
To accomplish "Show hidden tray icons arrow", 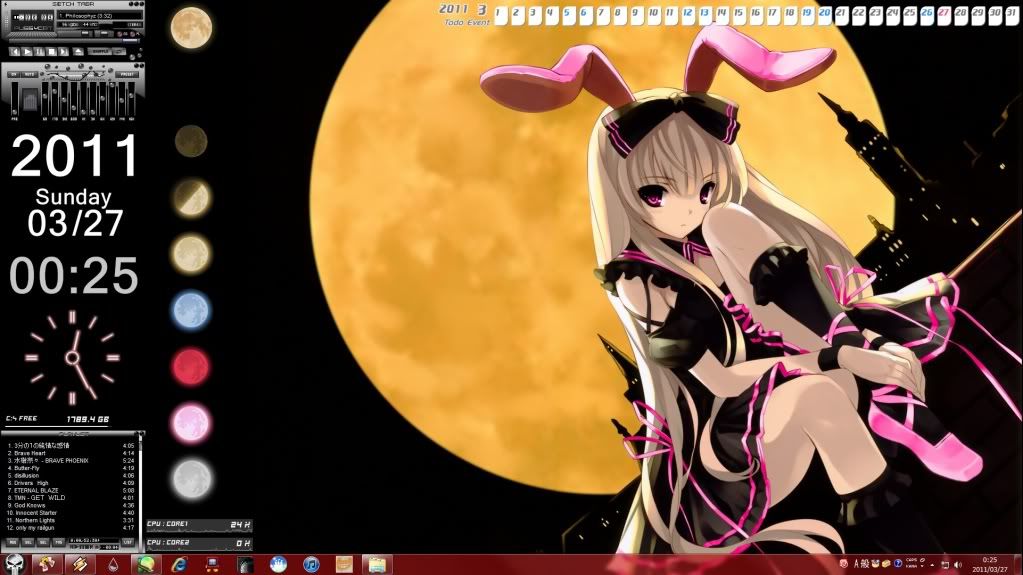I will pyautogui.click(x=932, y=565).
